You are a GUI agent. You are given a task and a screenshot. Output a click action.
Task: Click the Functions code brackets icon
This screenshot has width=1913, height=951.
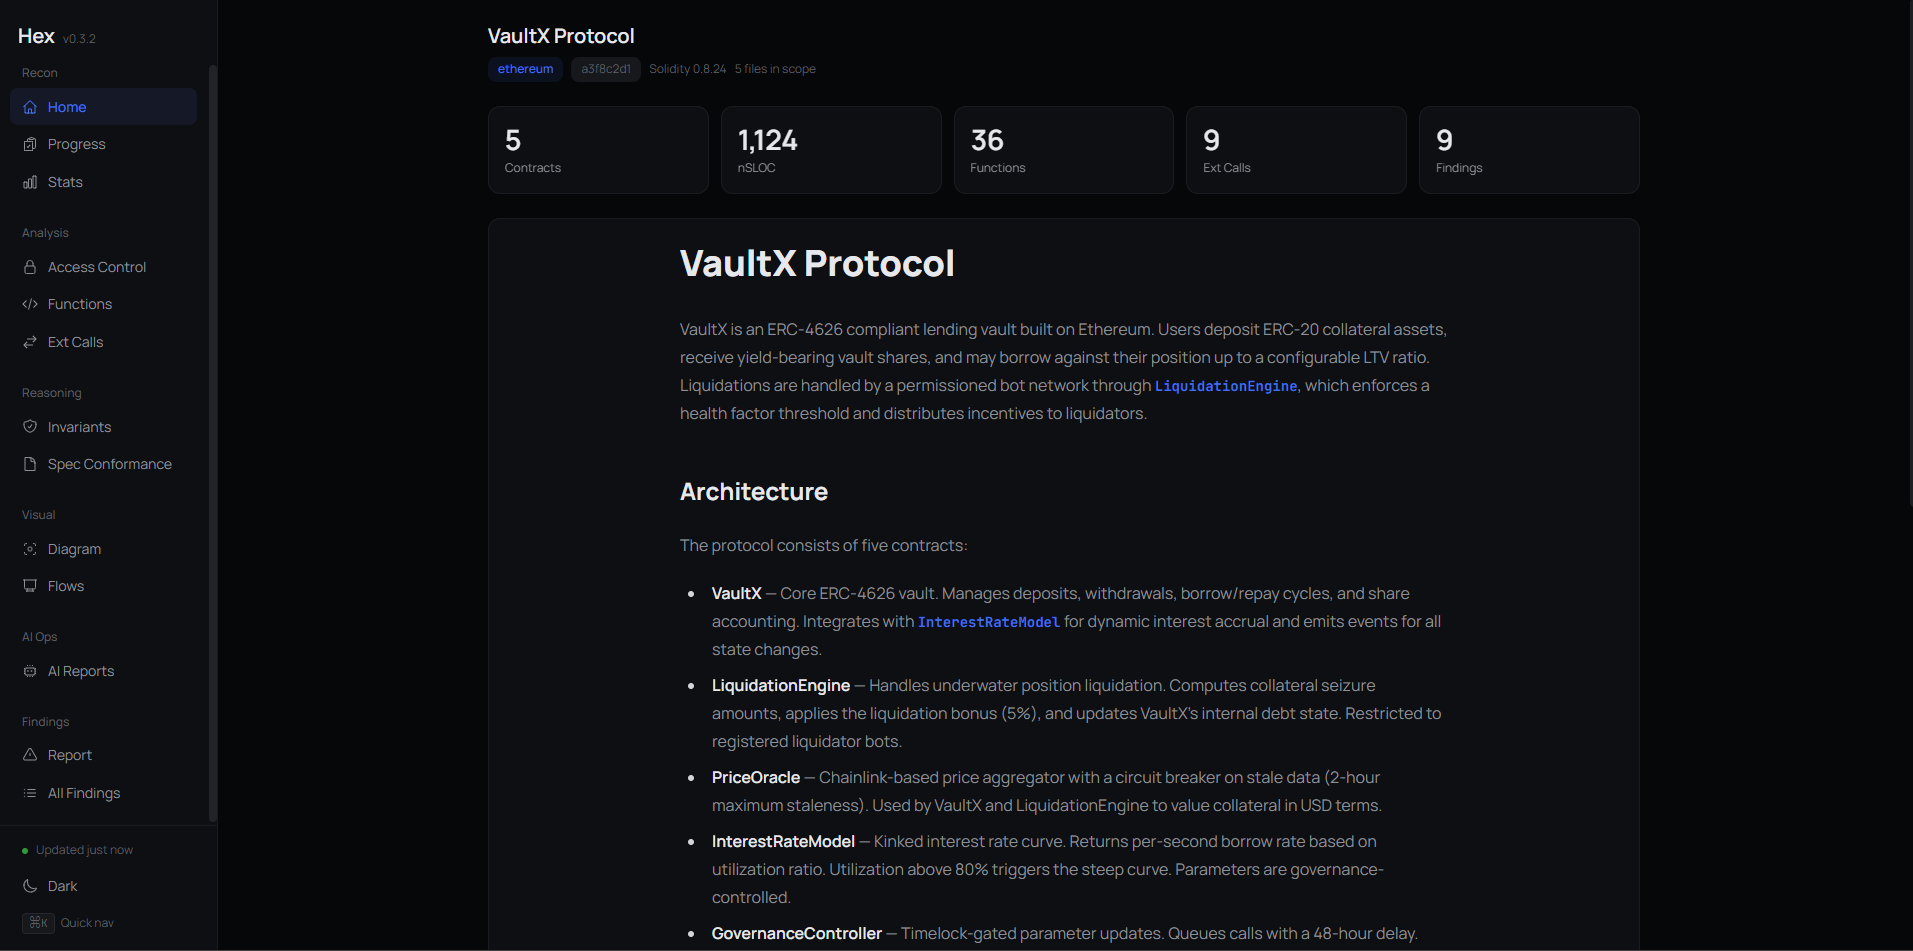coord(30,304)
